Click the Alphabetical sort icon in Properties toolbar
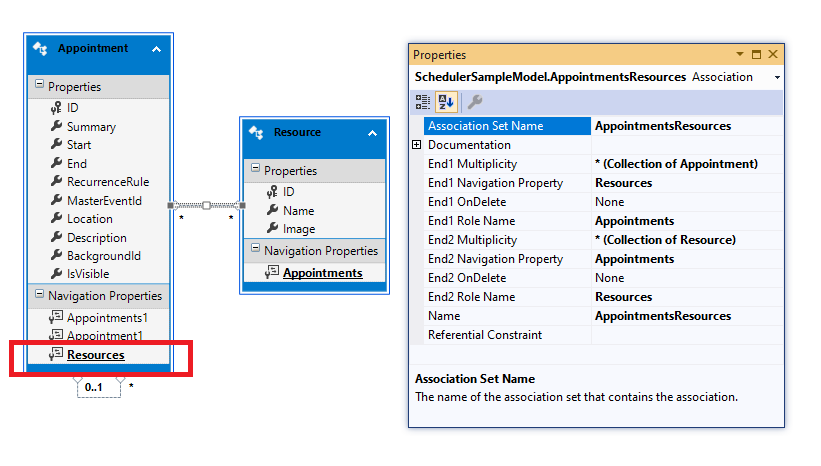This screenshot has width=821, height=466. (x=446, y=102)
